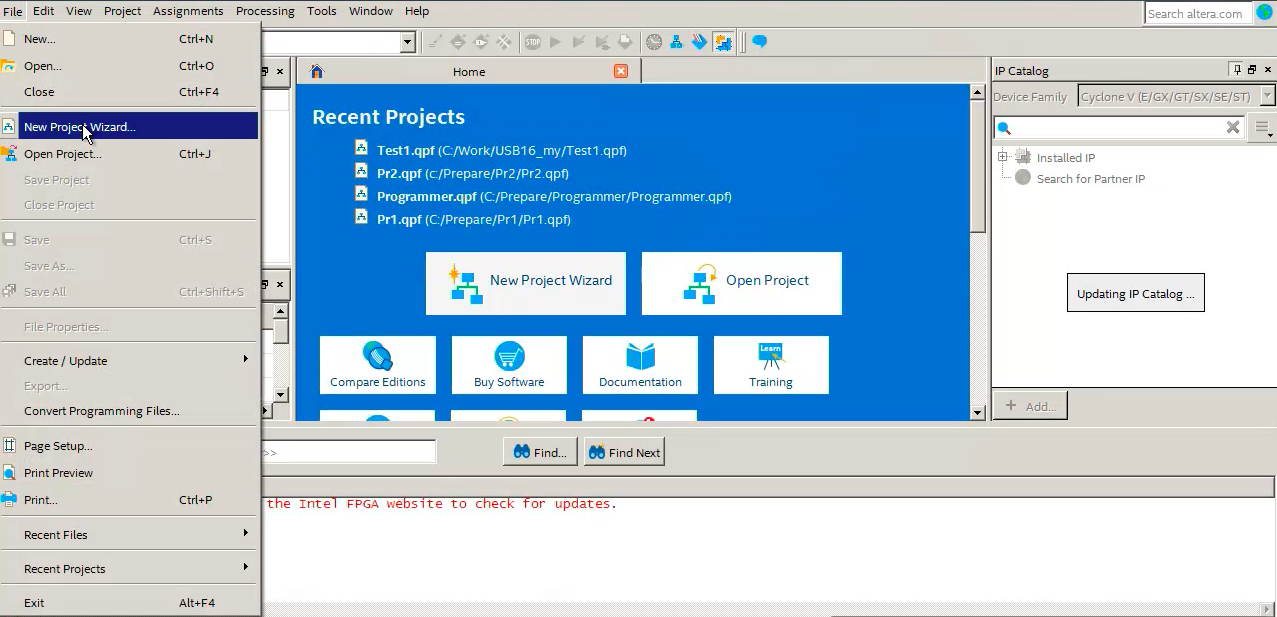The width and height of the screenshot is (1277, 617).
Task: Open the Training tile
Action: [771, 365]
